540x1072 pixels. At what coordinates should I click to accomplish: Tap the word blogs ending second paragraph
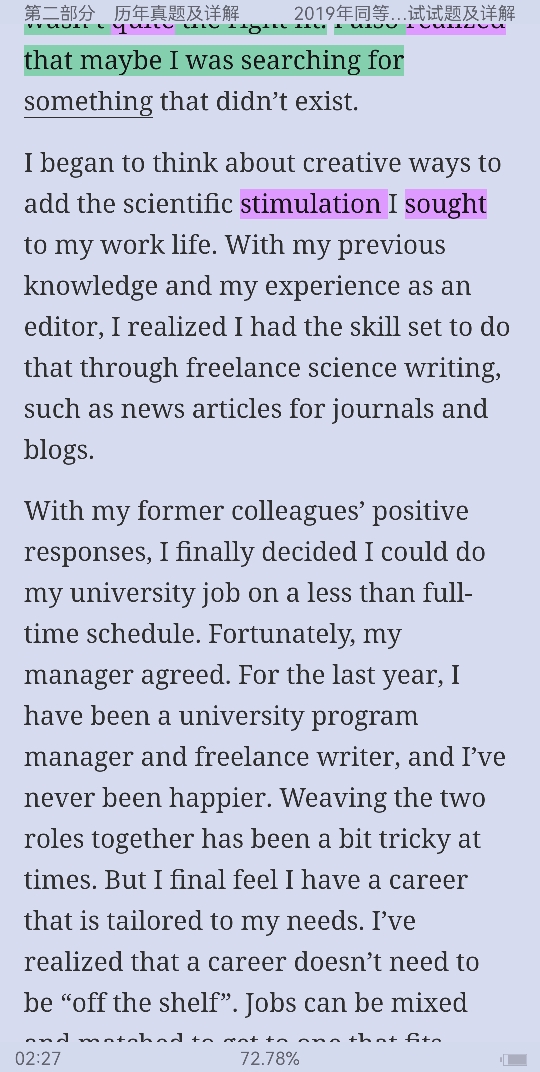coord(59,450)
